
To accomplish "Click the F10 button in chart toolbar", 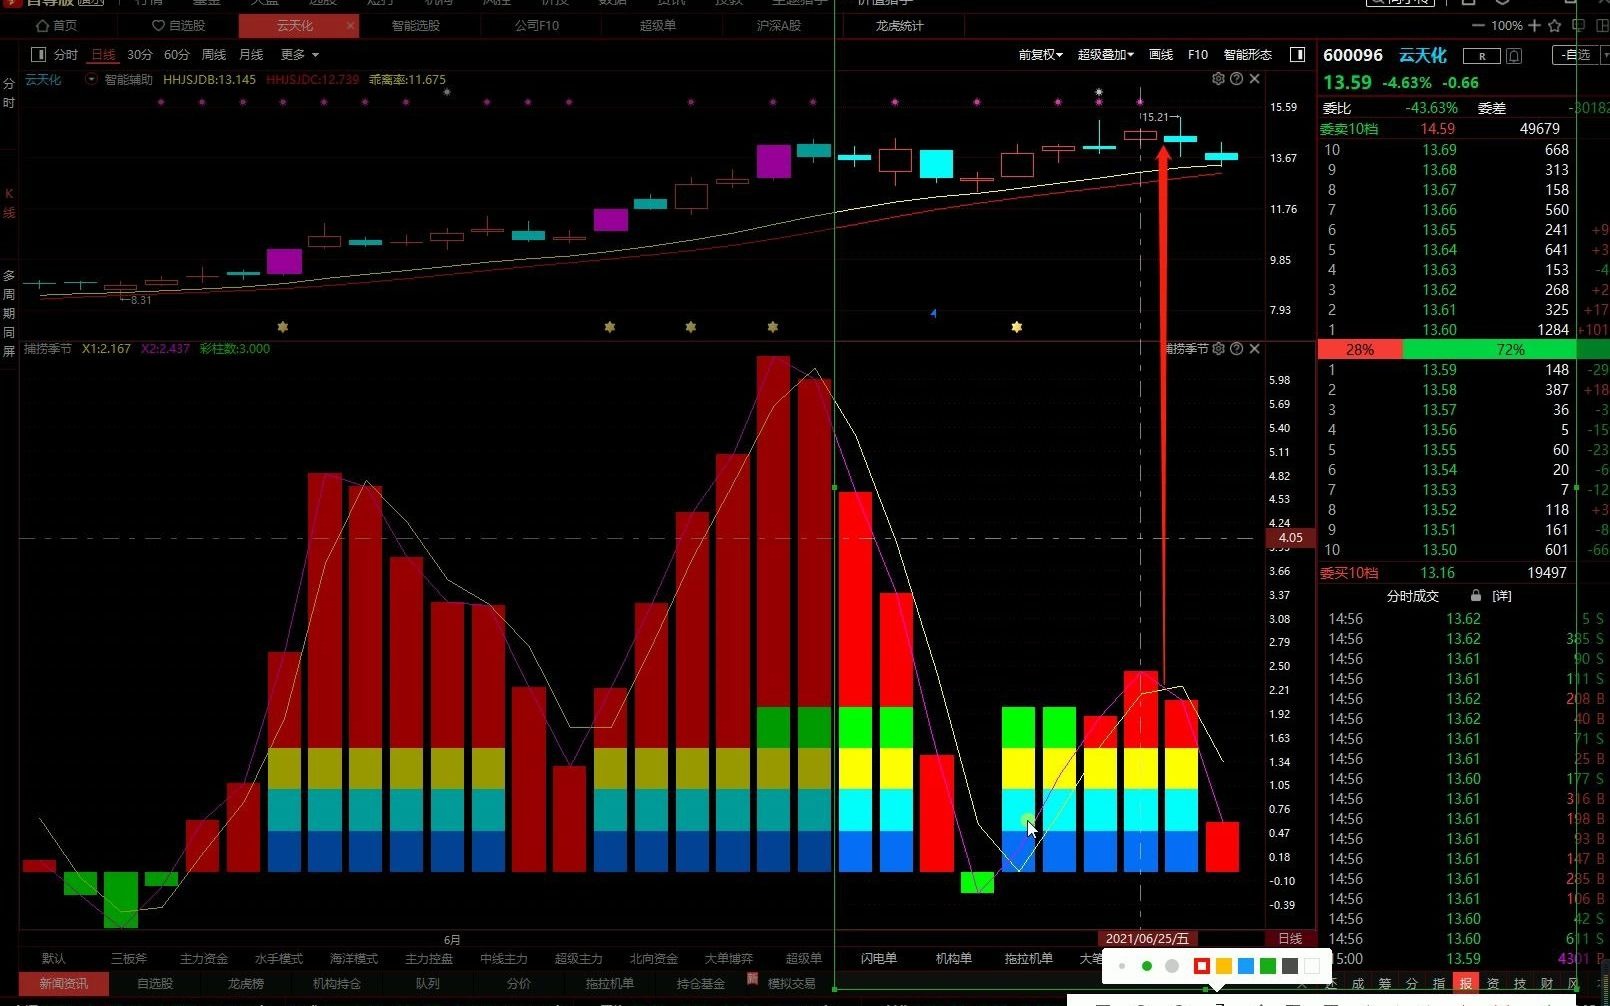I will click(x=1198, y=55).
